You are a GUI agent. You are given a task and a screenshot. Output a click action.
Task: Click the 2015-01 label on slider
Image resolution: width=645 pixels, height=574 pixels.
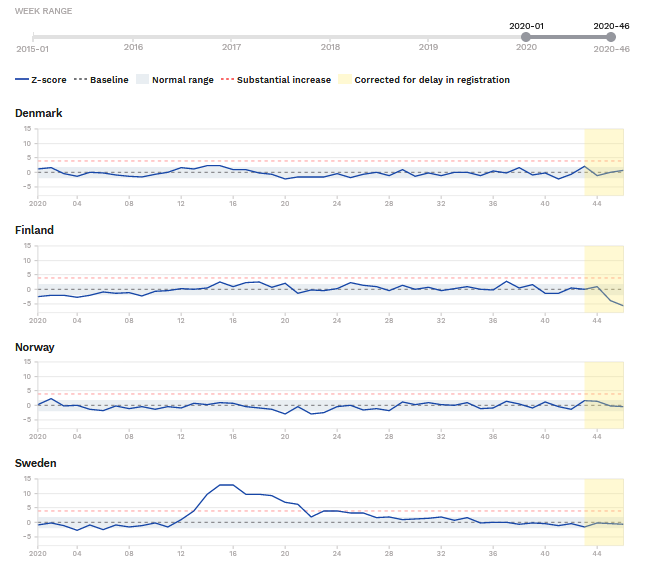[x=32, y=49]
